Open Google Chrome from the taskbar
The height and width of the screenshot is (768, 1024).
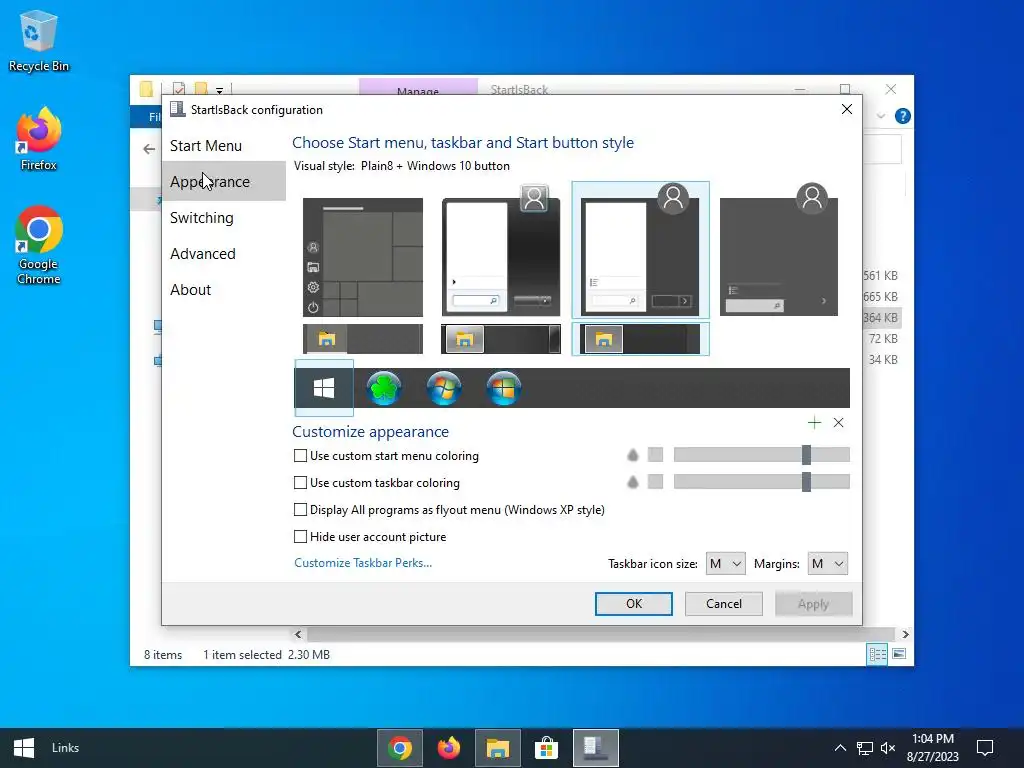tap(400, 748)
